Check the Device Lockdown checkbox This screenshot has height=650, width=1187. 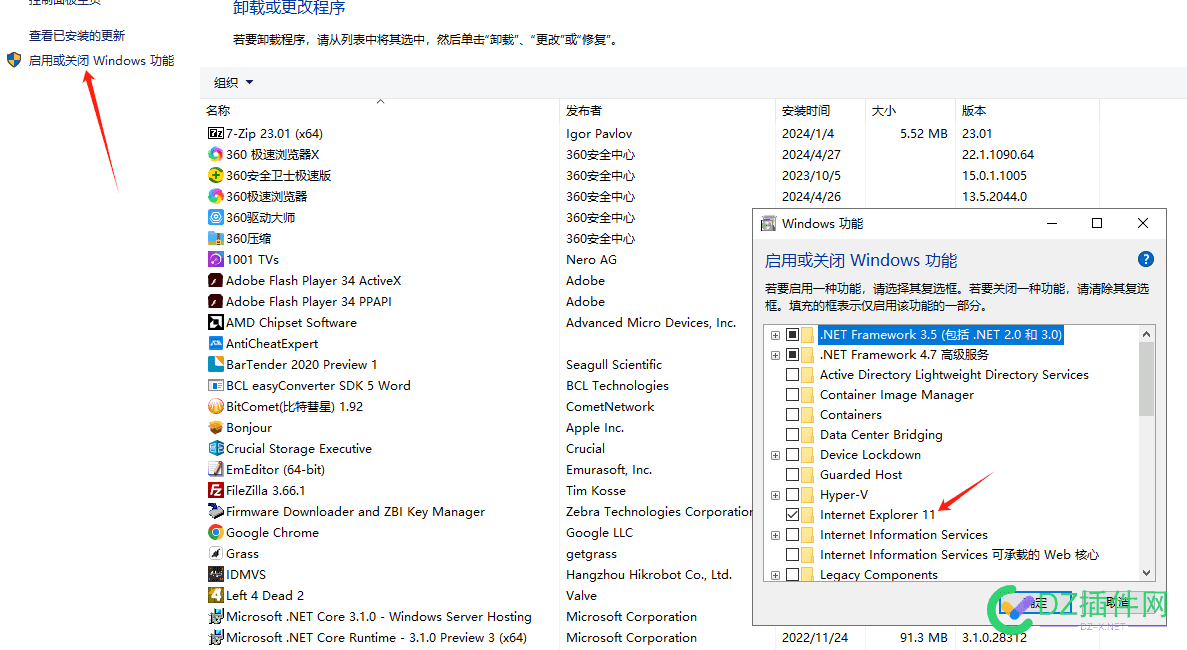point(793,455)
